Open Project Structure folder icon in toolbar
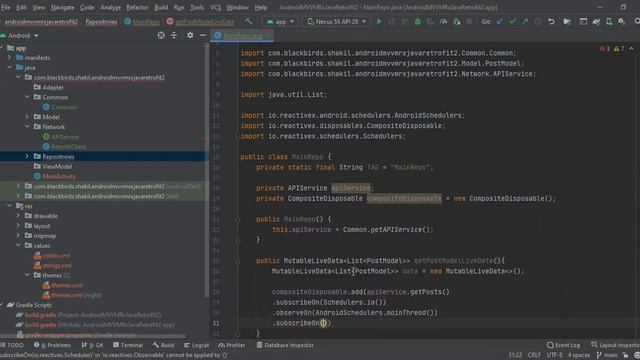 click(567, 21)
